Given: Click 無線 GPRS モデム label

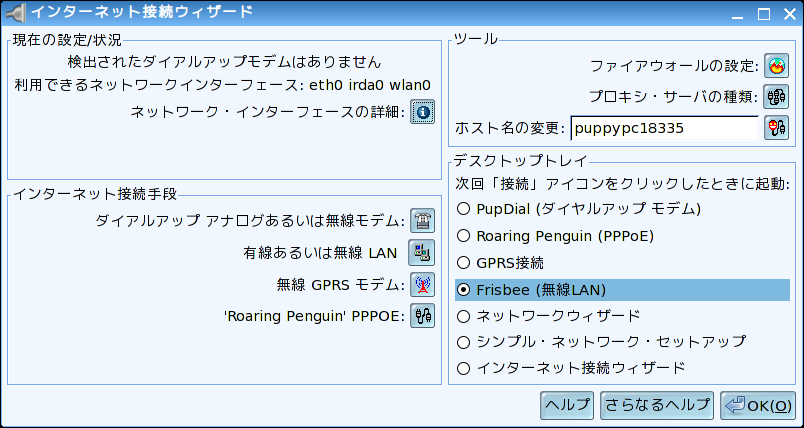Looking at the screenshot, I should tap(341, 285).
